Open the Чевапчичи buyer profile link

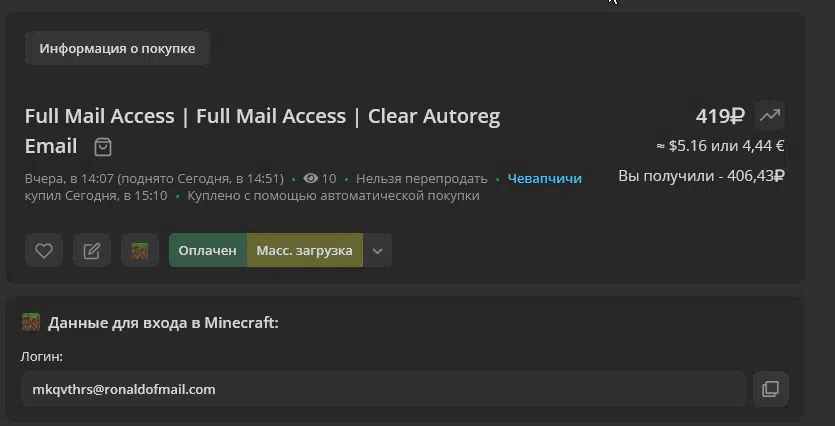click(x=545, y=178)
